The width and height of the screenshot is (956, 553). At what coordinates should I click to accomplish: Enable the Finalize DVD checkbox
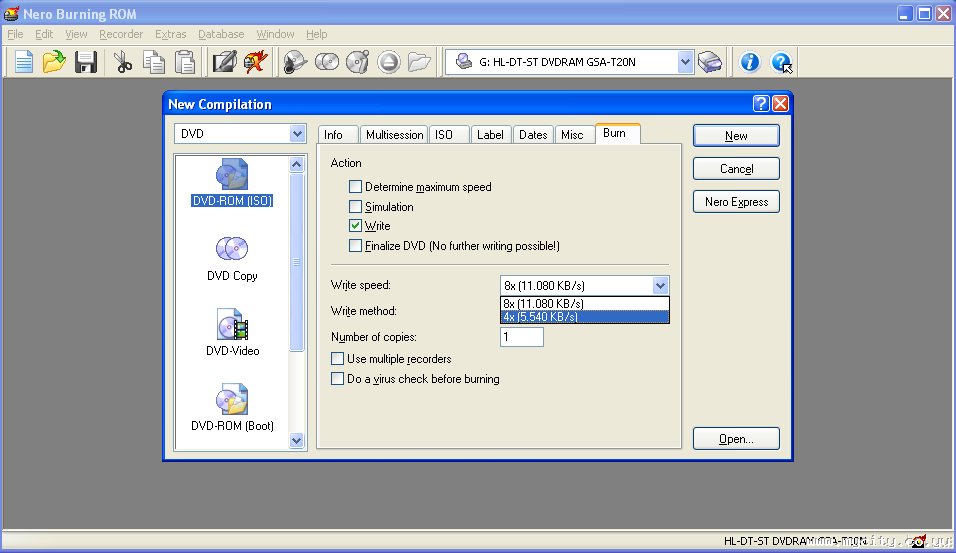[355, 246]
